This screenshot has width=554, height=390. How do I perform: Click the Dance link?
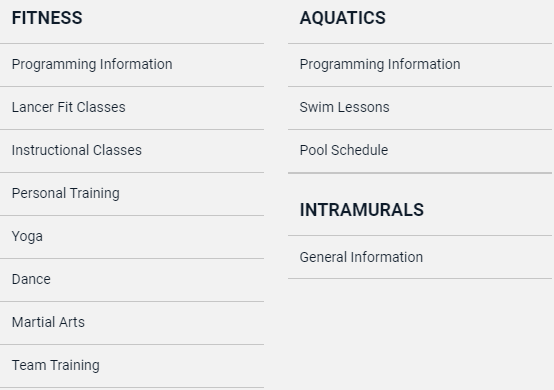click(31, 279)
